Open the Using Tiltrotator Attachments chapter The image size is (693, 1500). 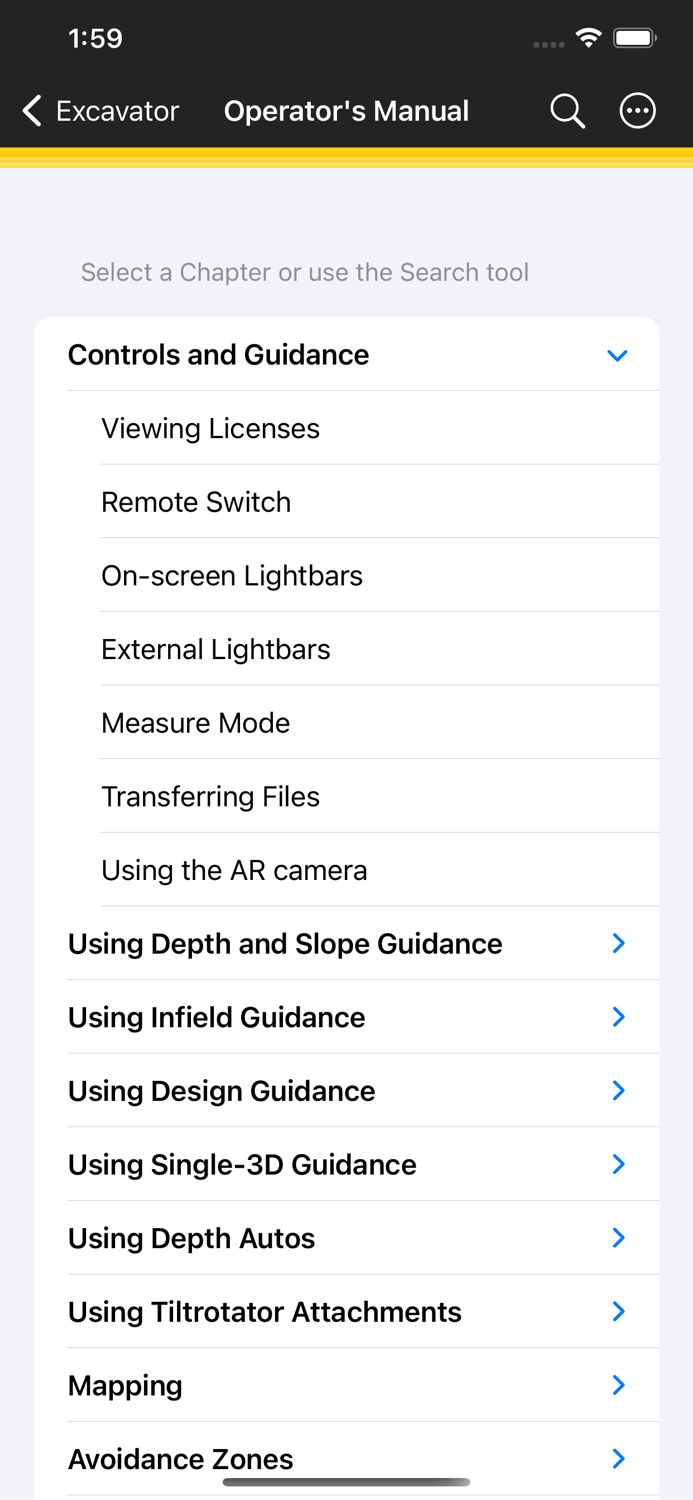pyautogui.click(x=346, y=1311)
